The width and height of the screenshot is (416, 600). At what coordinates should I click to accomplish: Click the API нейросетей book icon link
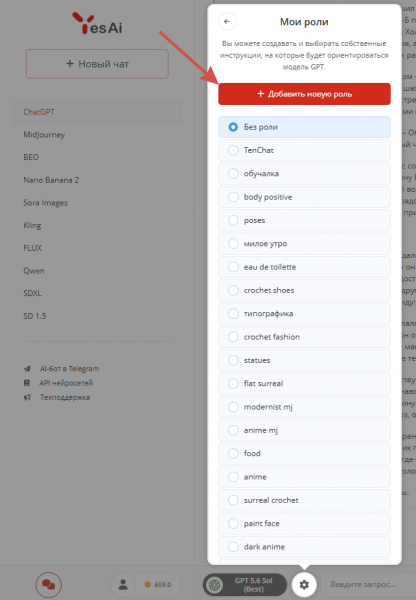click(x=27, y=383)
